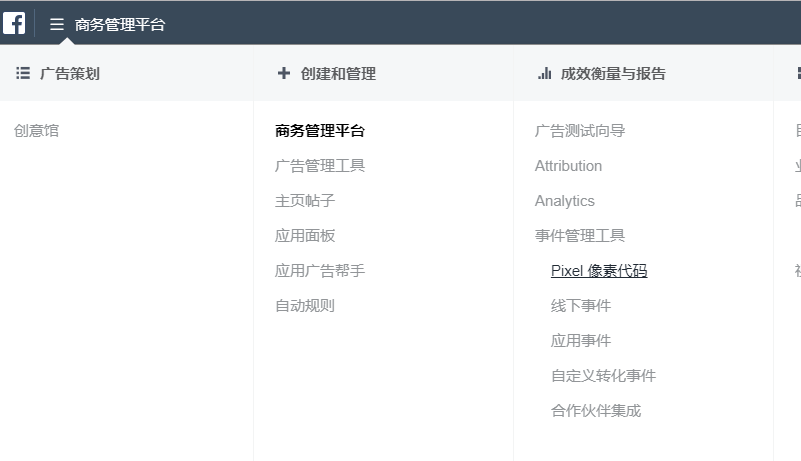The height and width of the screenshot is (461, 801).
Task: Open 应用面板
Action: (305, 236)
